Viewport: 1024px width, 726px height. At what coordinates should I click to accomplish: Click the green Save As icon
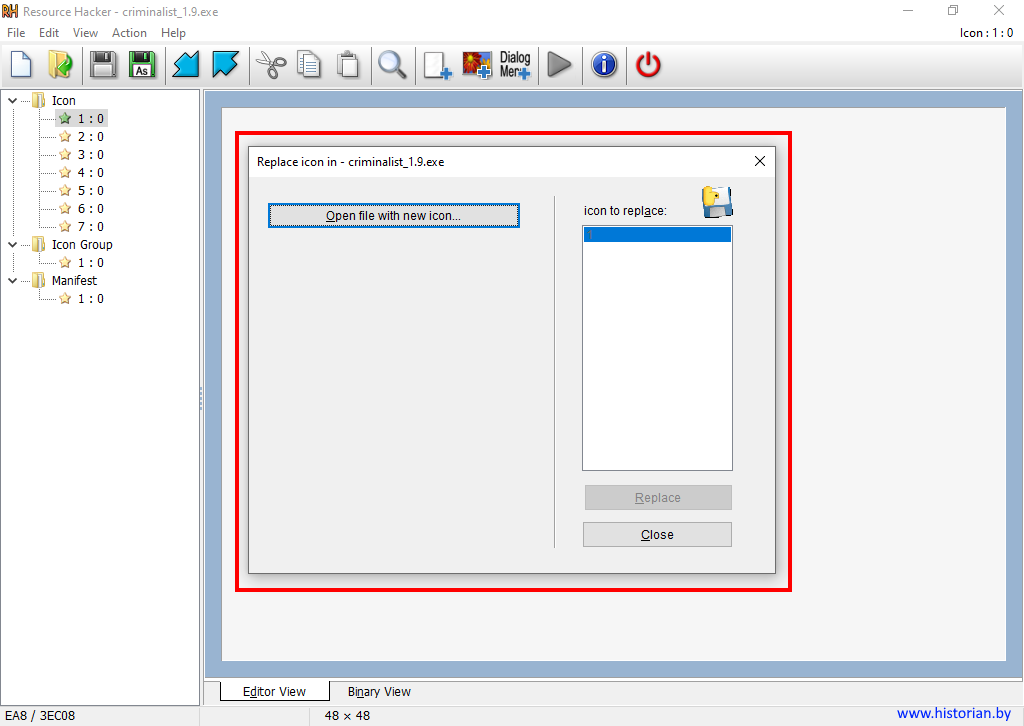[x=142, y=66]
